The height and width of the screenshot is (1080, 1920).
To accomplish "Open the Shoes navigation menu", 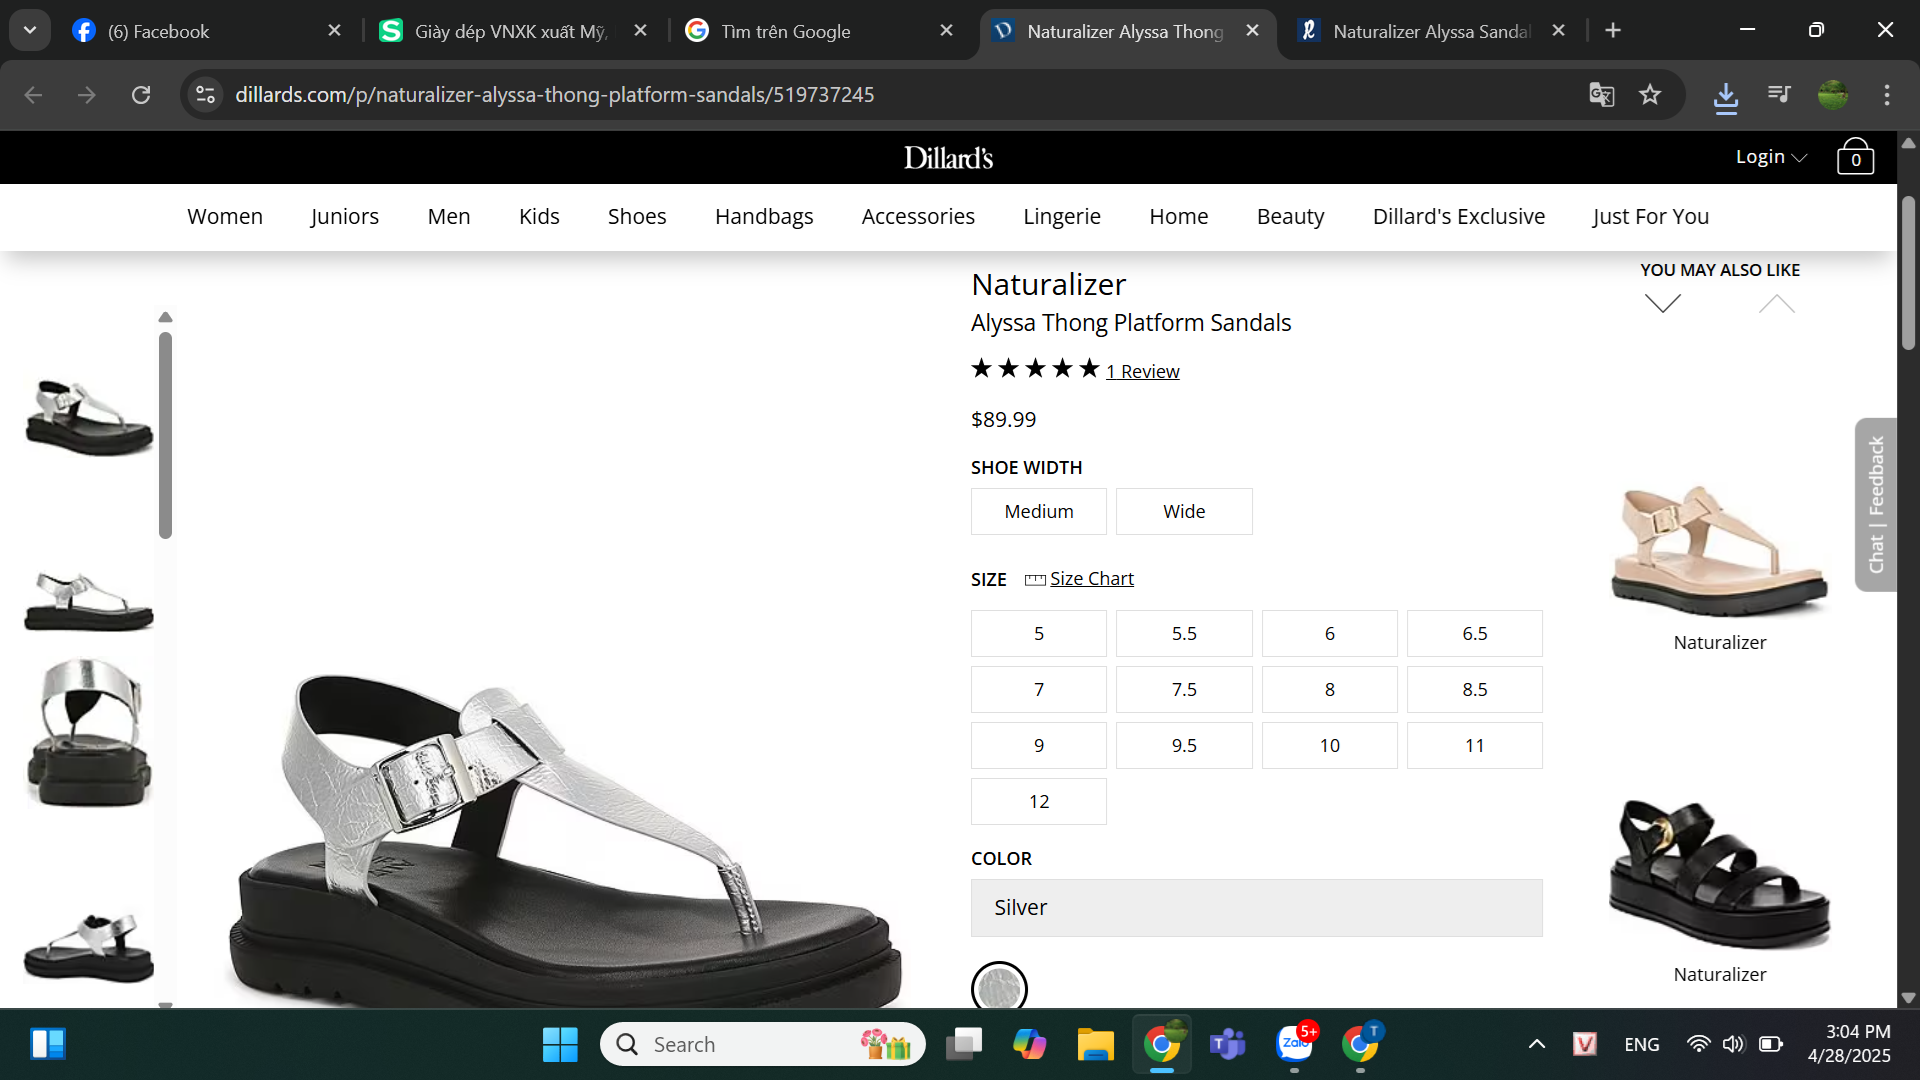I will coord(636,217).
